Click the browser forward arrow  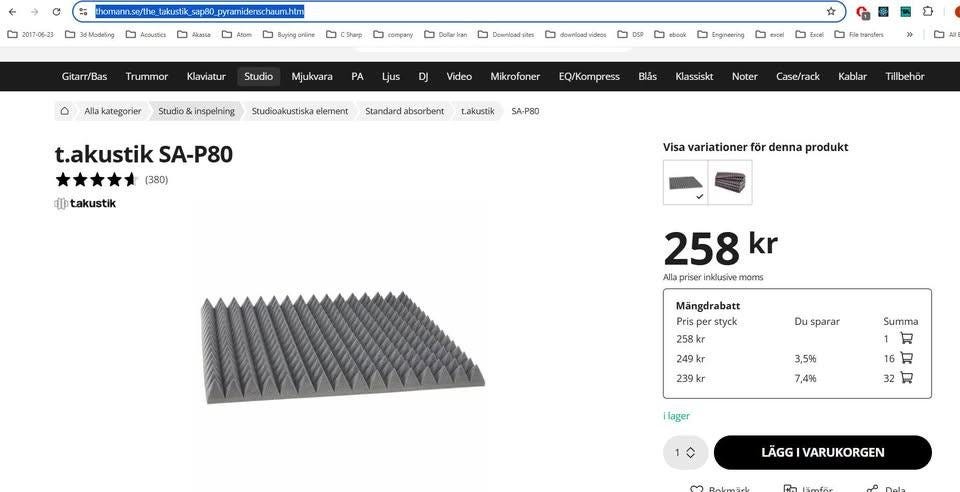click(x=34, y=12)
